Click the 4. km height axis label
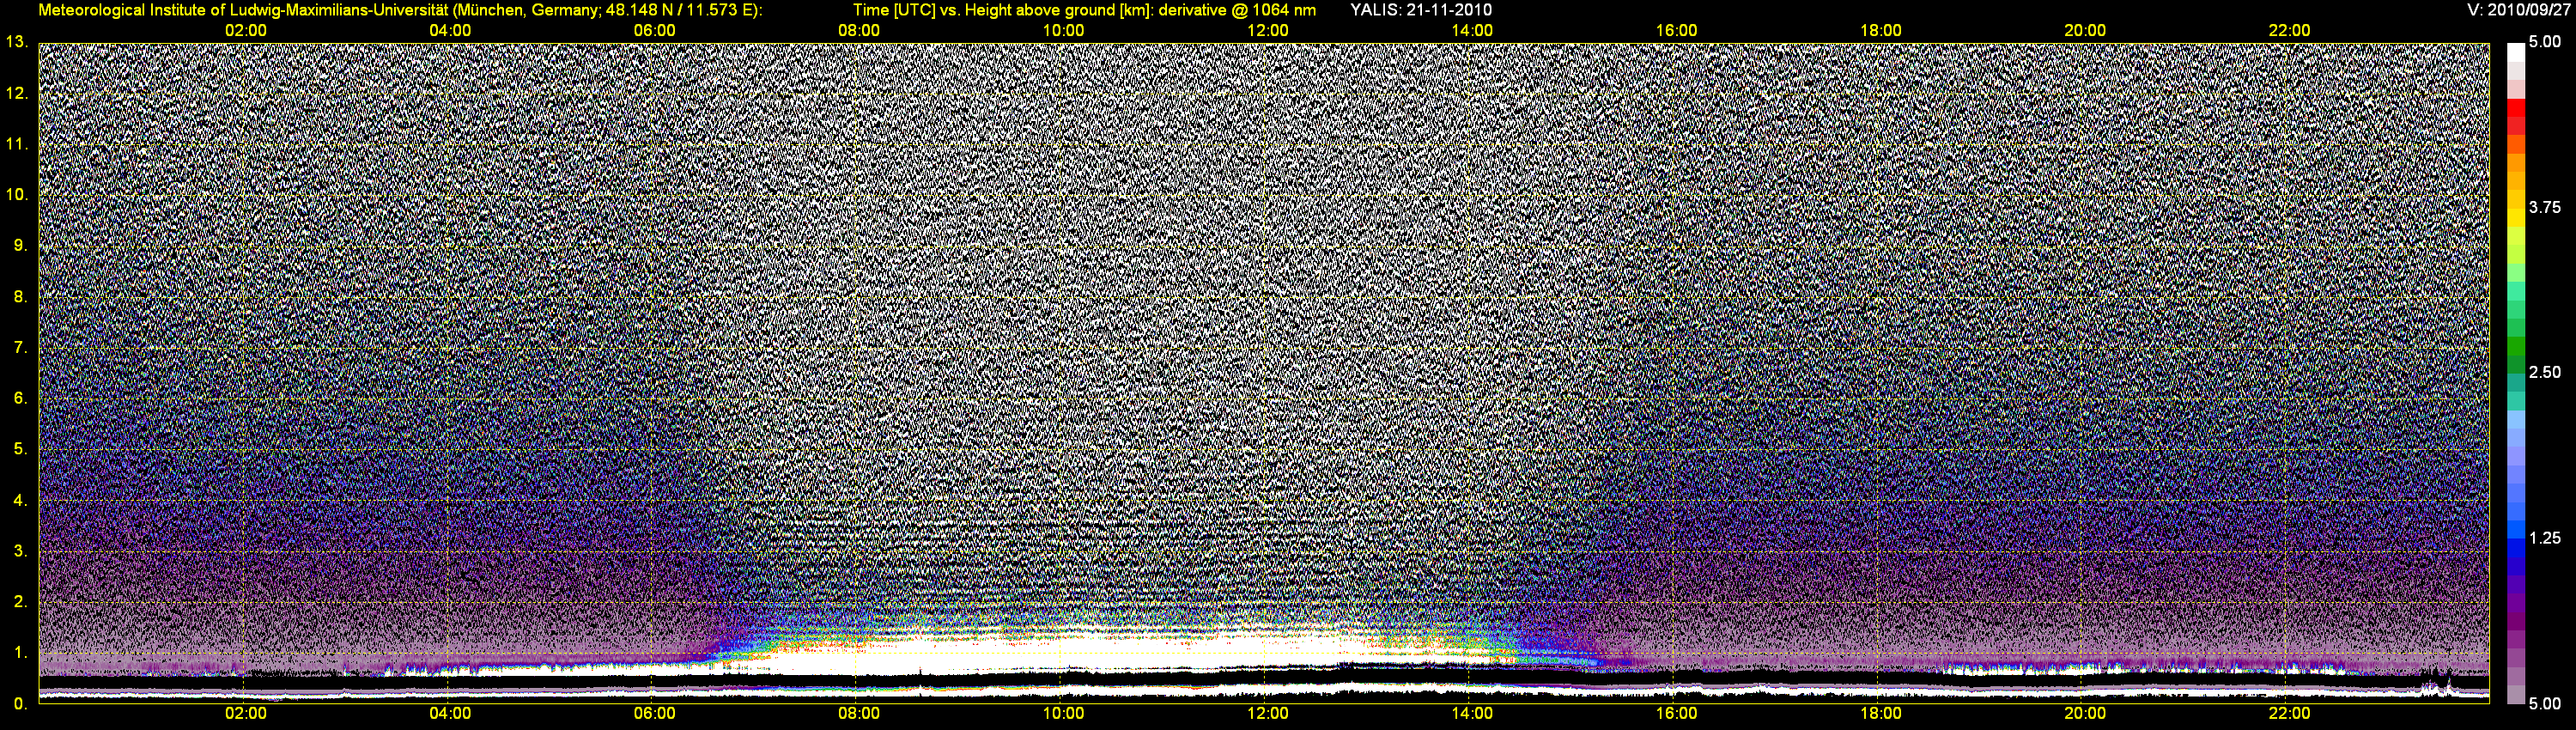Viewport: 2576px width, 730px height. coord(20,500)
